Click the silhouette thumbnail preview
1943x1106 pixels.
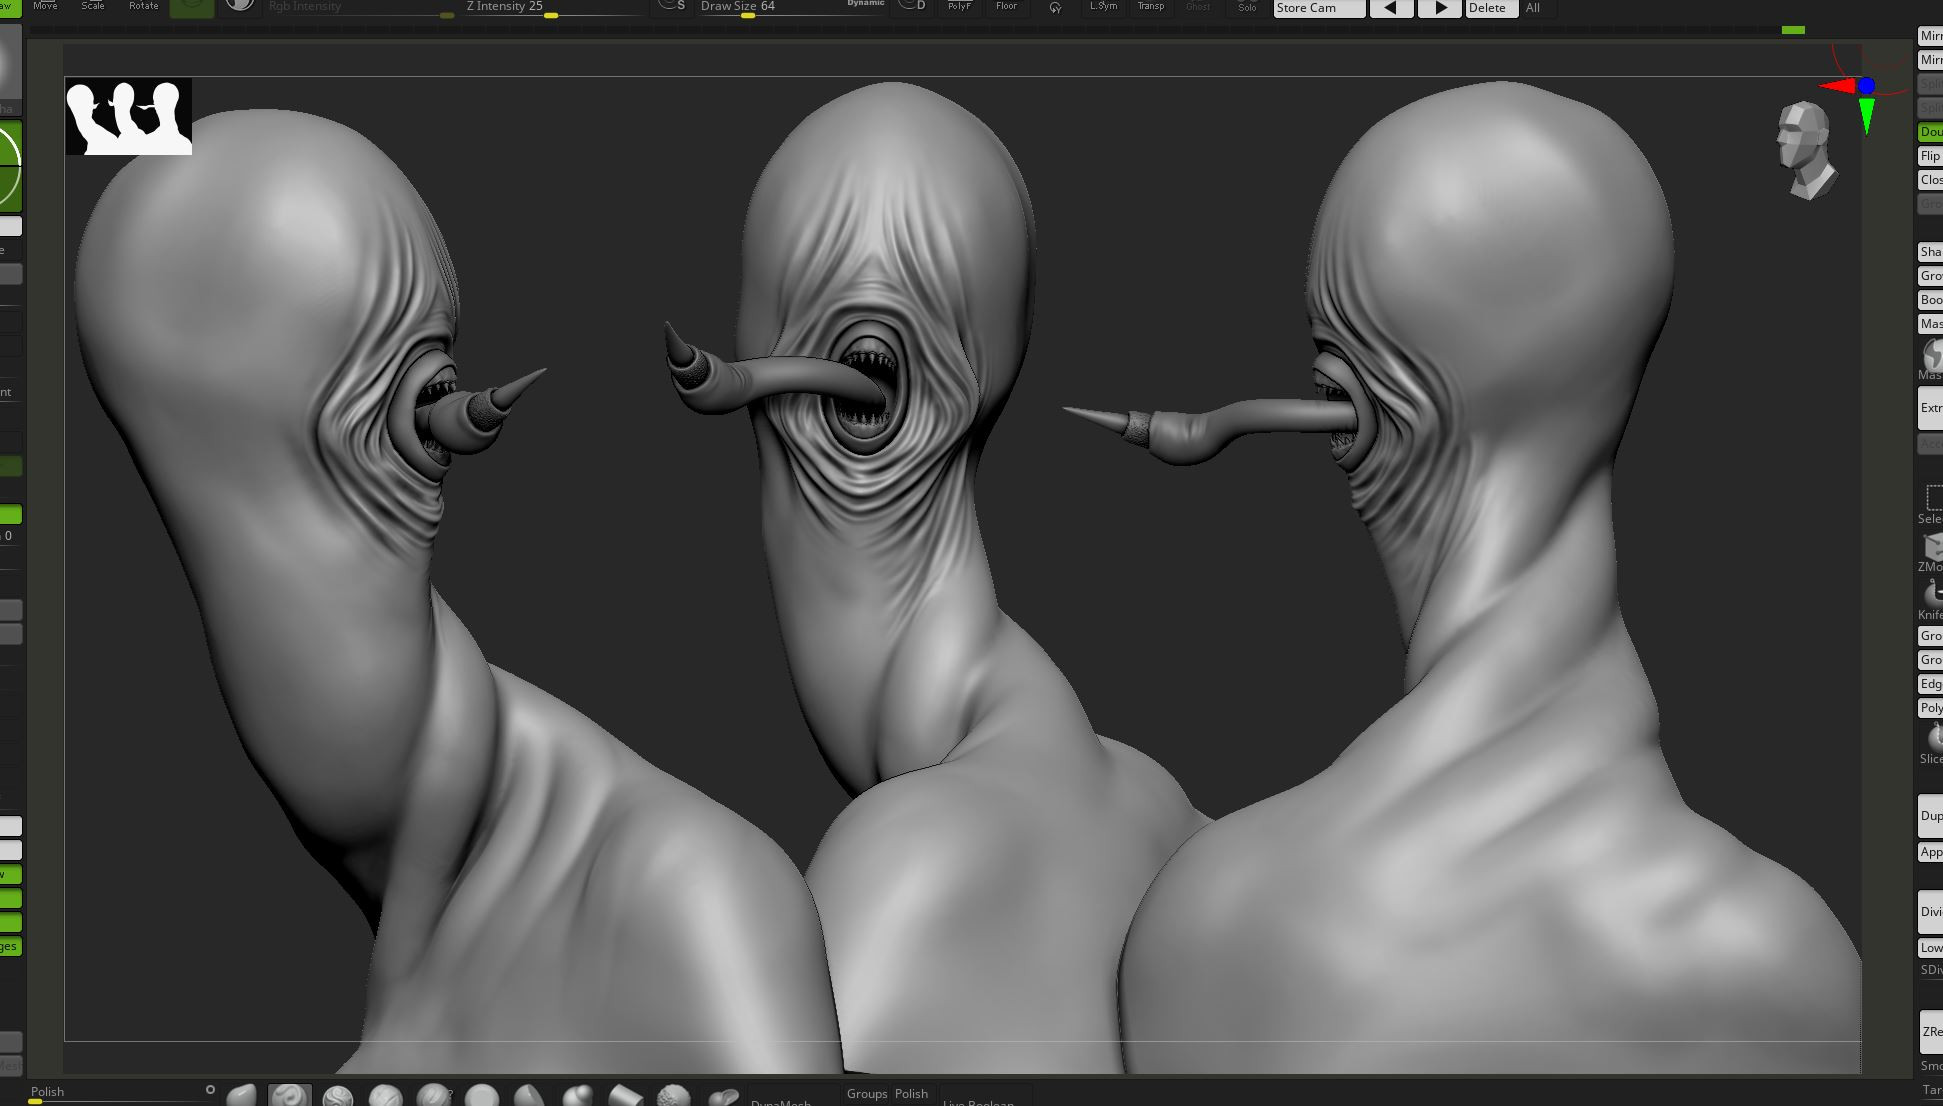129,117
